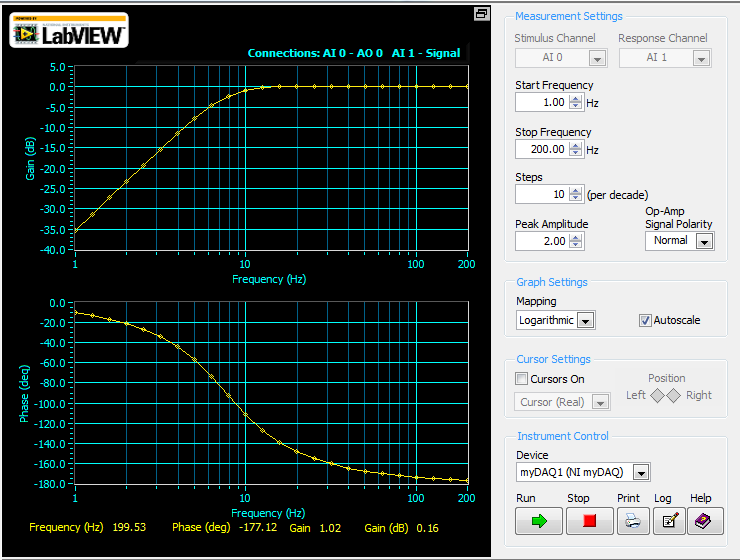740x560 pixels.
Task: Expand Op-Amp Signal Polarity Normal dropdown
Action: (x=705, y=242)
